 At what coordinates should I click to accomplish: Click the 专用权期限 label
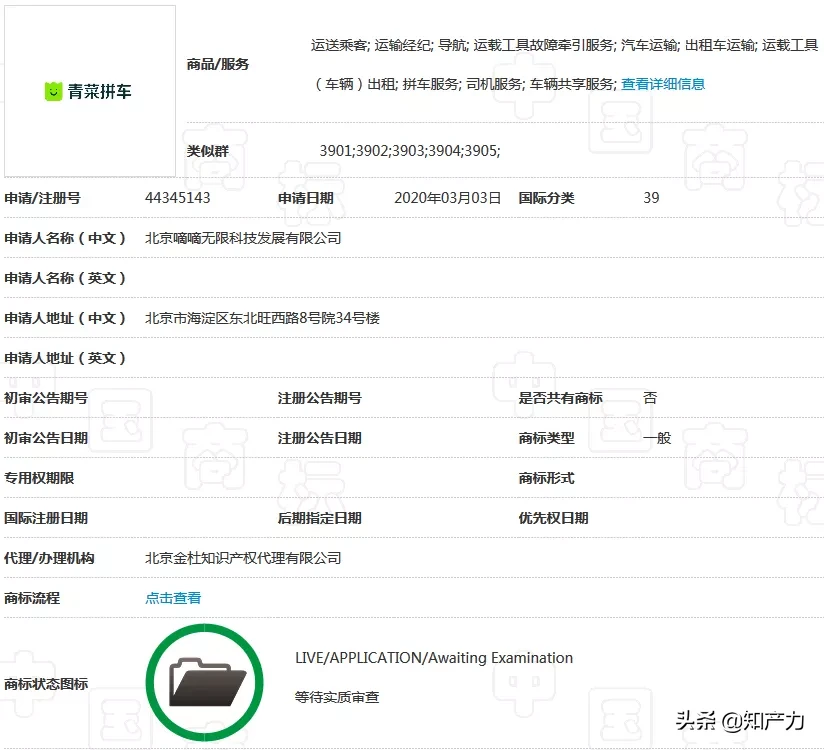pyautogui.click(x=39, y=478)
